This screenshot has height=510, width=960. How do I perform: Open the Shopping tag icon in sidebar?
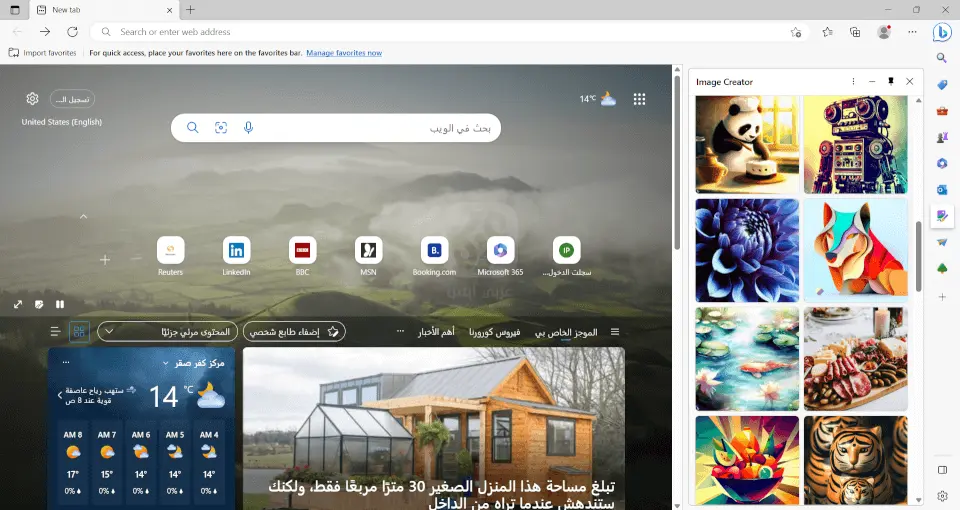(x=942, y=84)
